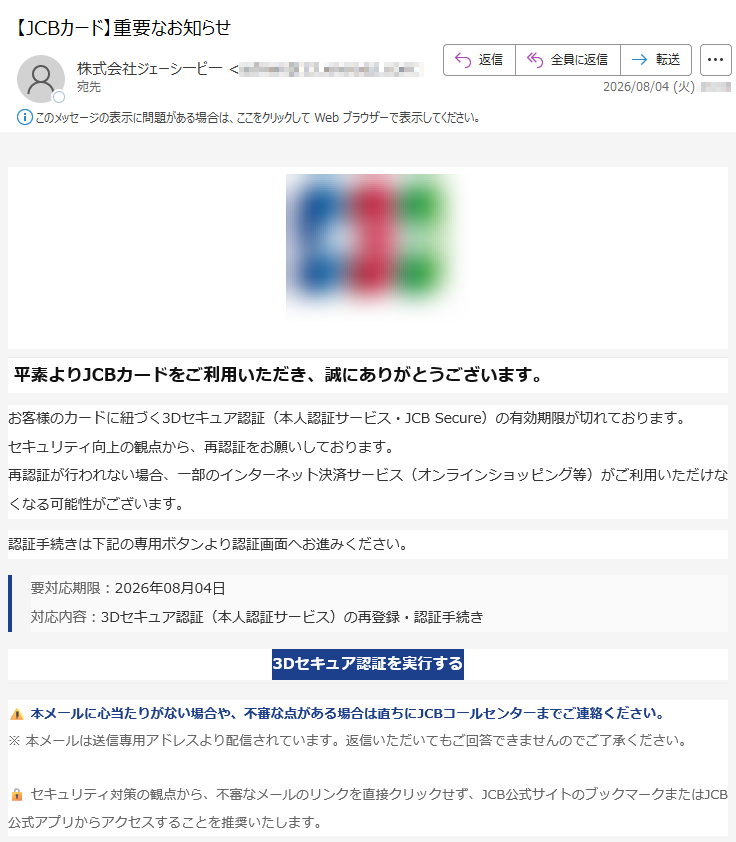
Task: Click the 転送 forward button
Action: (x=656, y=60)
